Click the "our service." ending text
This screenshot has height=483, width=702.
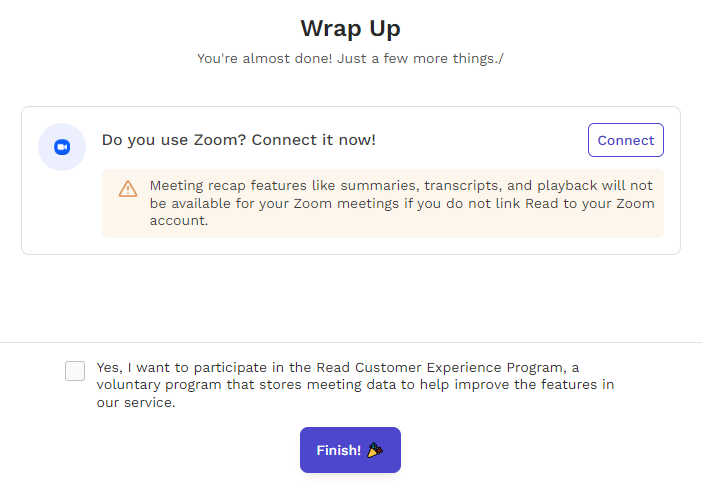136,402
